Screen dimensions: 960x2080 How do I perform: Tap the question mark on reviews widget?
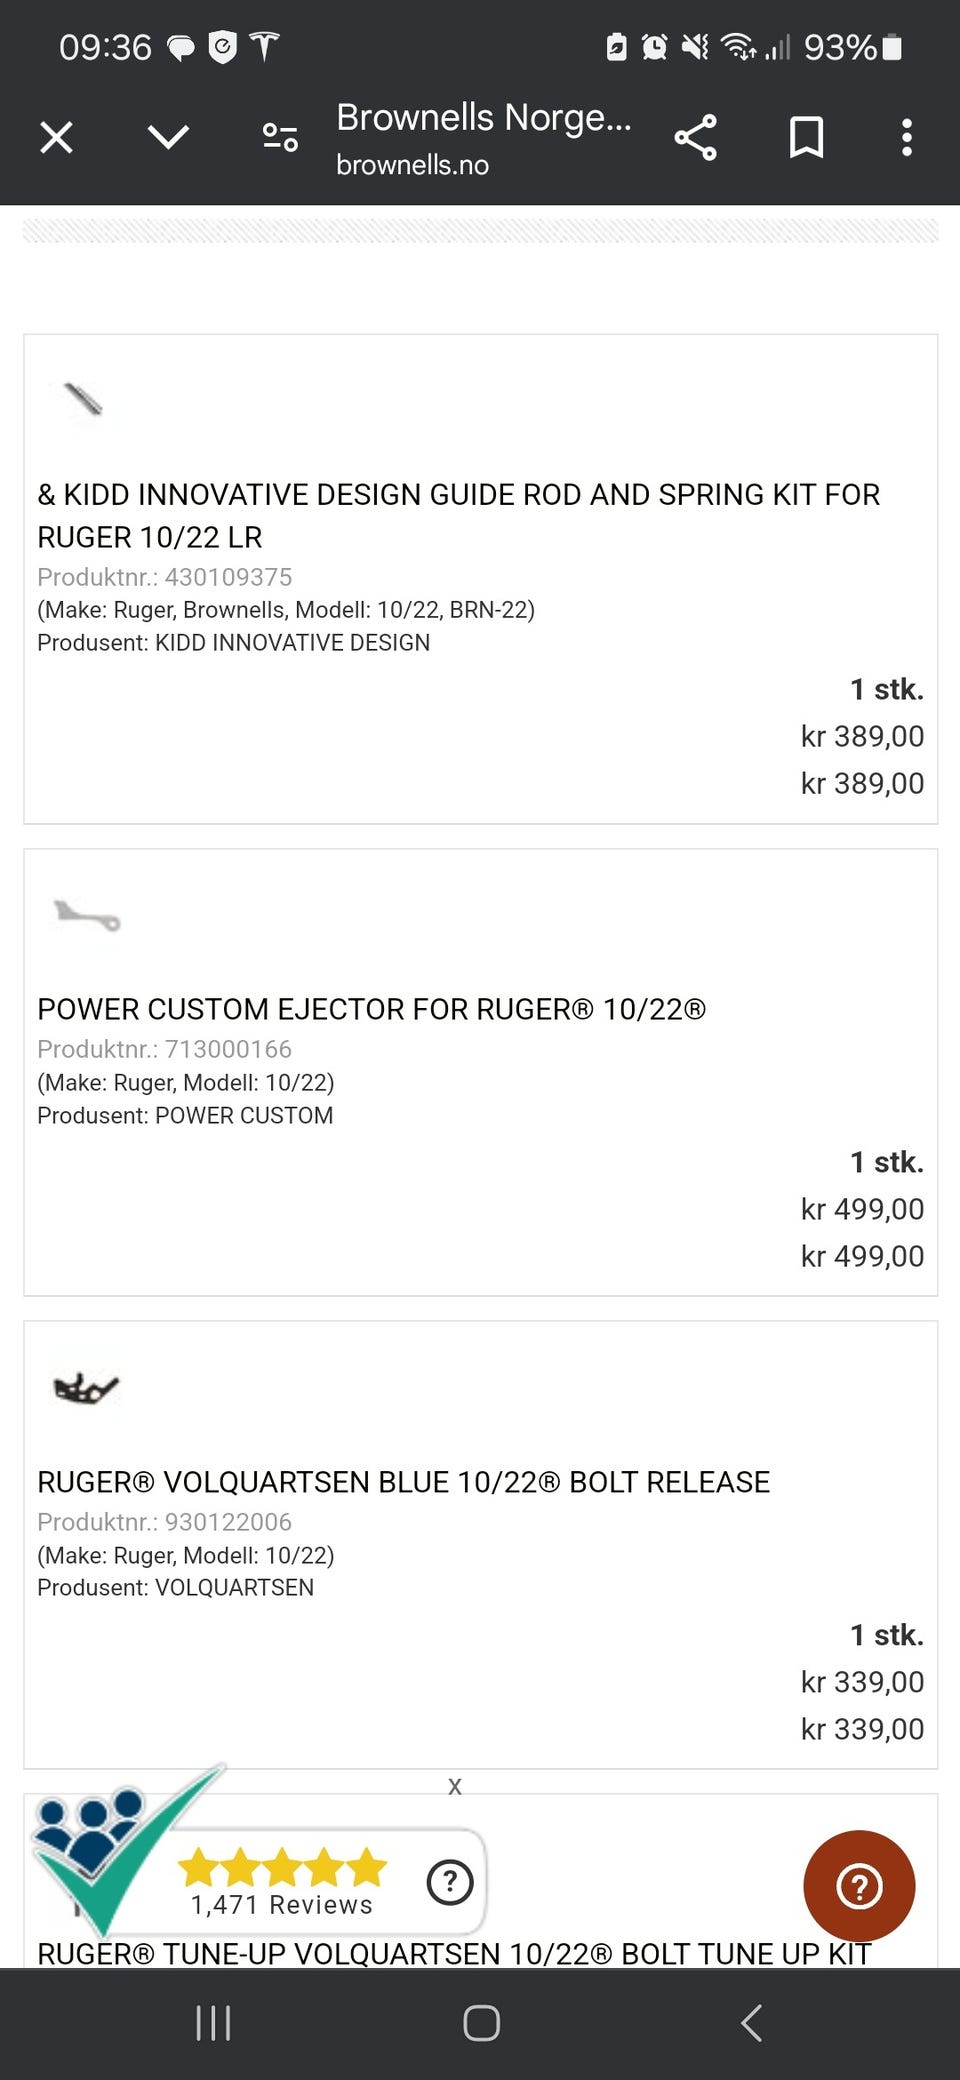coord(450,1882)
